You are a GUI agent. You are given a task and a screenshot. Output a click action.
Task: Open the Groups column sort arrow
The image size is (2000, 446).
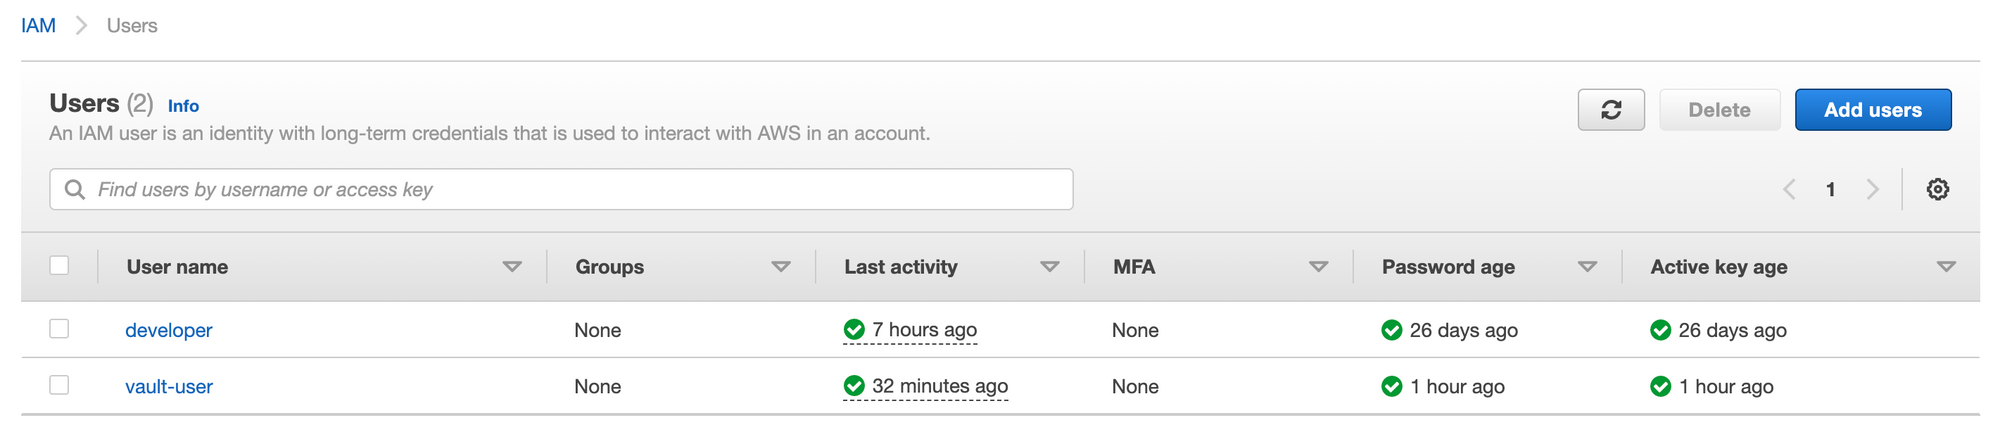coord(781,267)
